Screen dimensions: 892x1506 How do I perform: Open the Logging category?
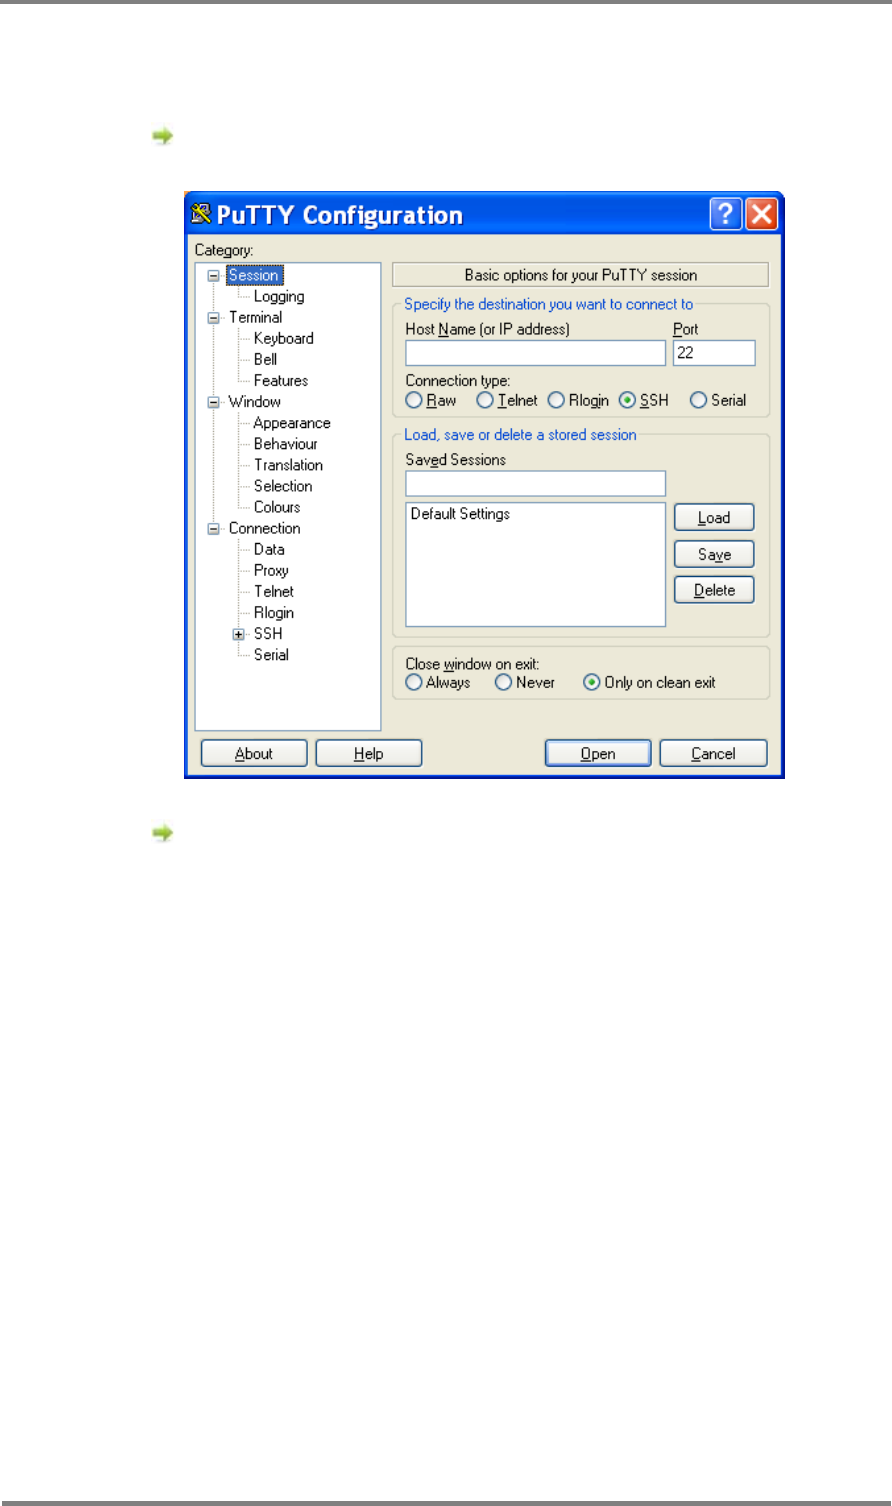coord(279,296)
